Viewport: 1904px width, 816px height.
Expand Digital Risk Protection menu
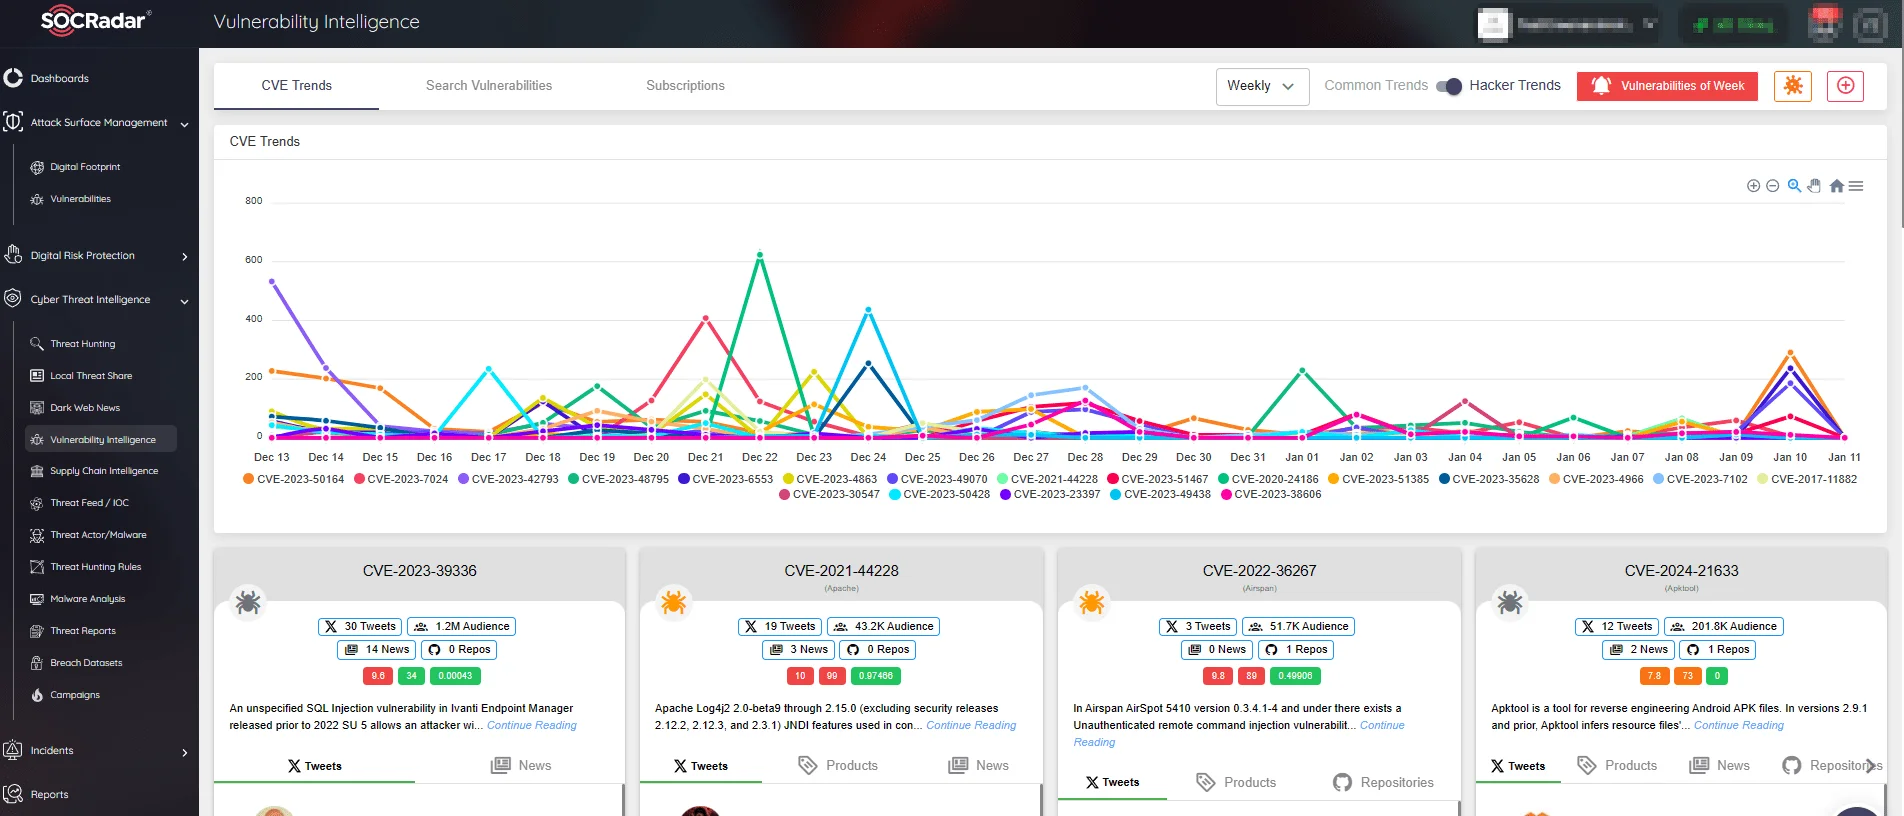coord(185,256)
